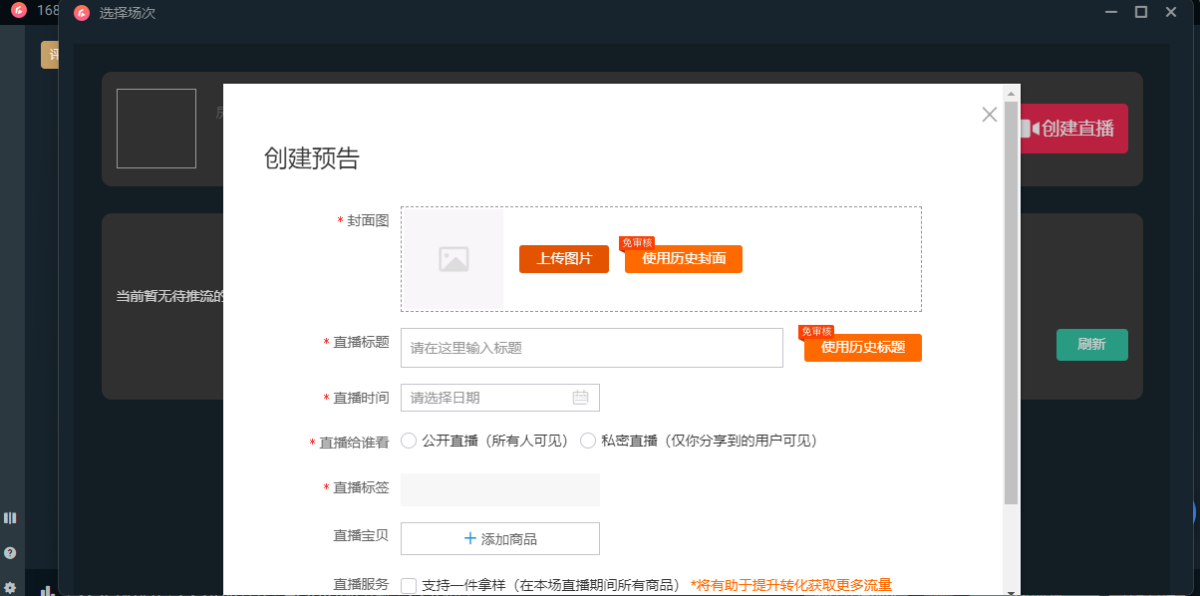
Task: Open the calendar icon in date field
Action: [580, 398]
